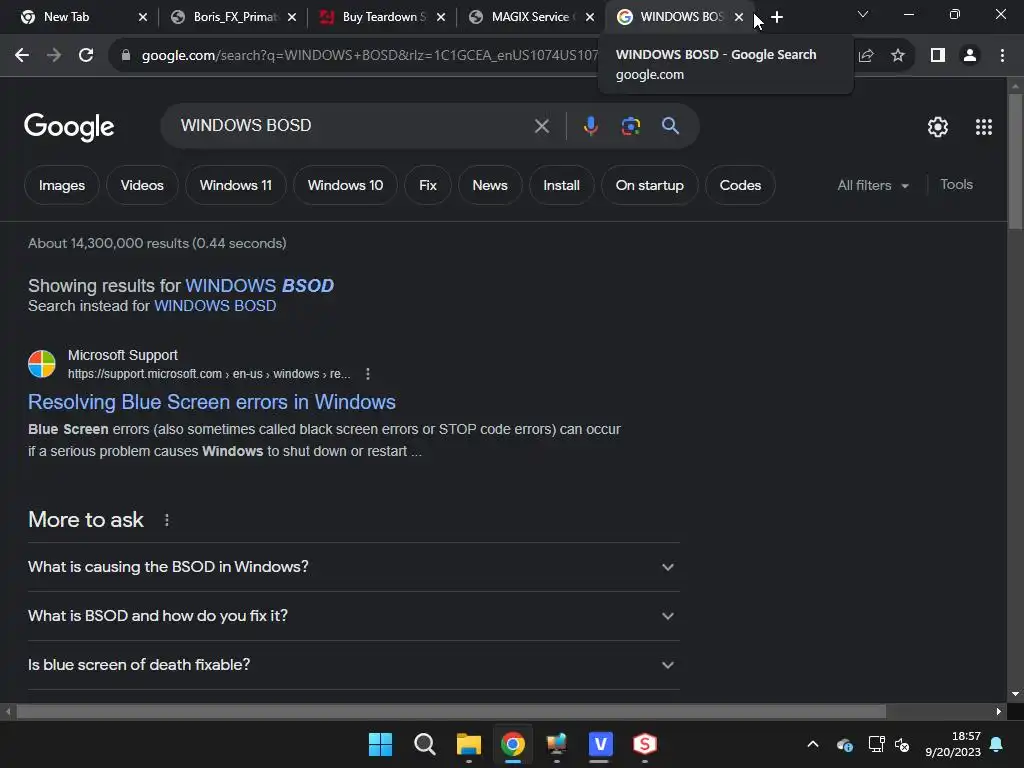Apply the On startup filter chip
This screenshot has height=768, width=1024.
[650, 185]
